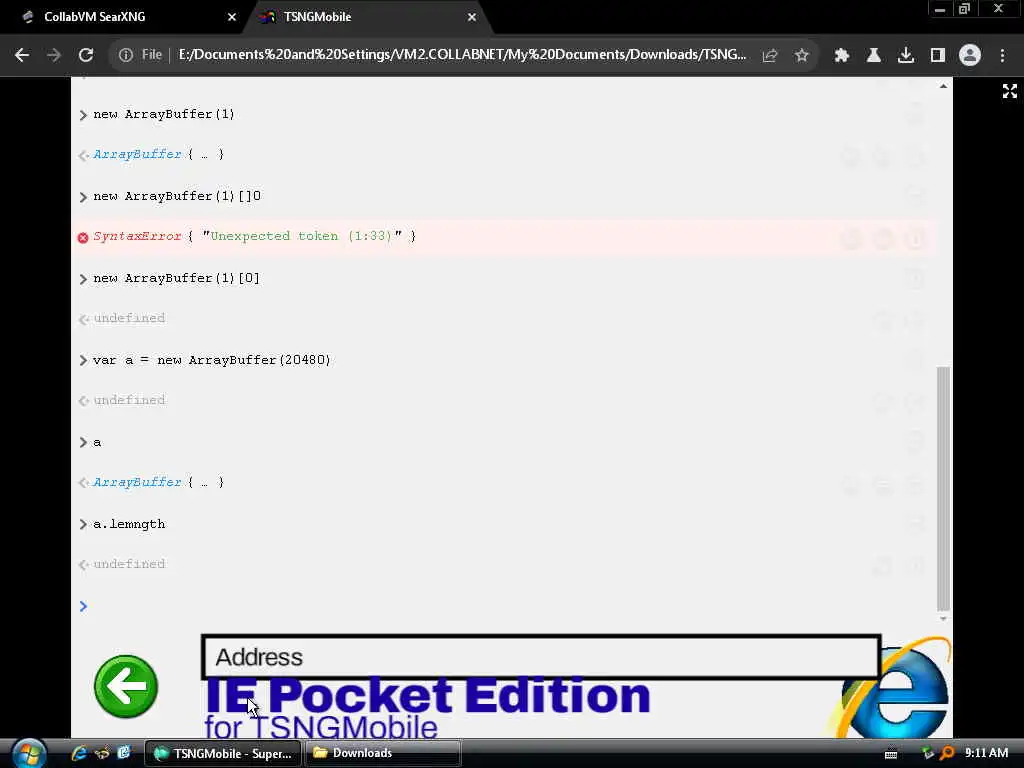Focus the IE Pocket Address field
The width and height of the screenshot is (1024, 768).
[541, 657]
